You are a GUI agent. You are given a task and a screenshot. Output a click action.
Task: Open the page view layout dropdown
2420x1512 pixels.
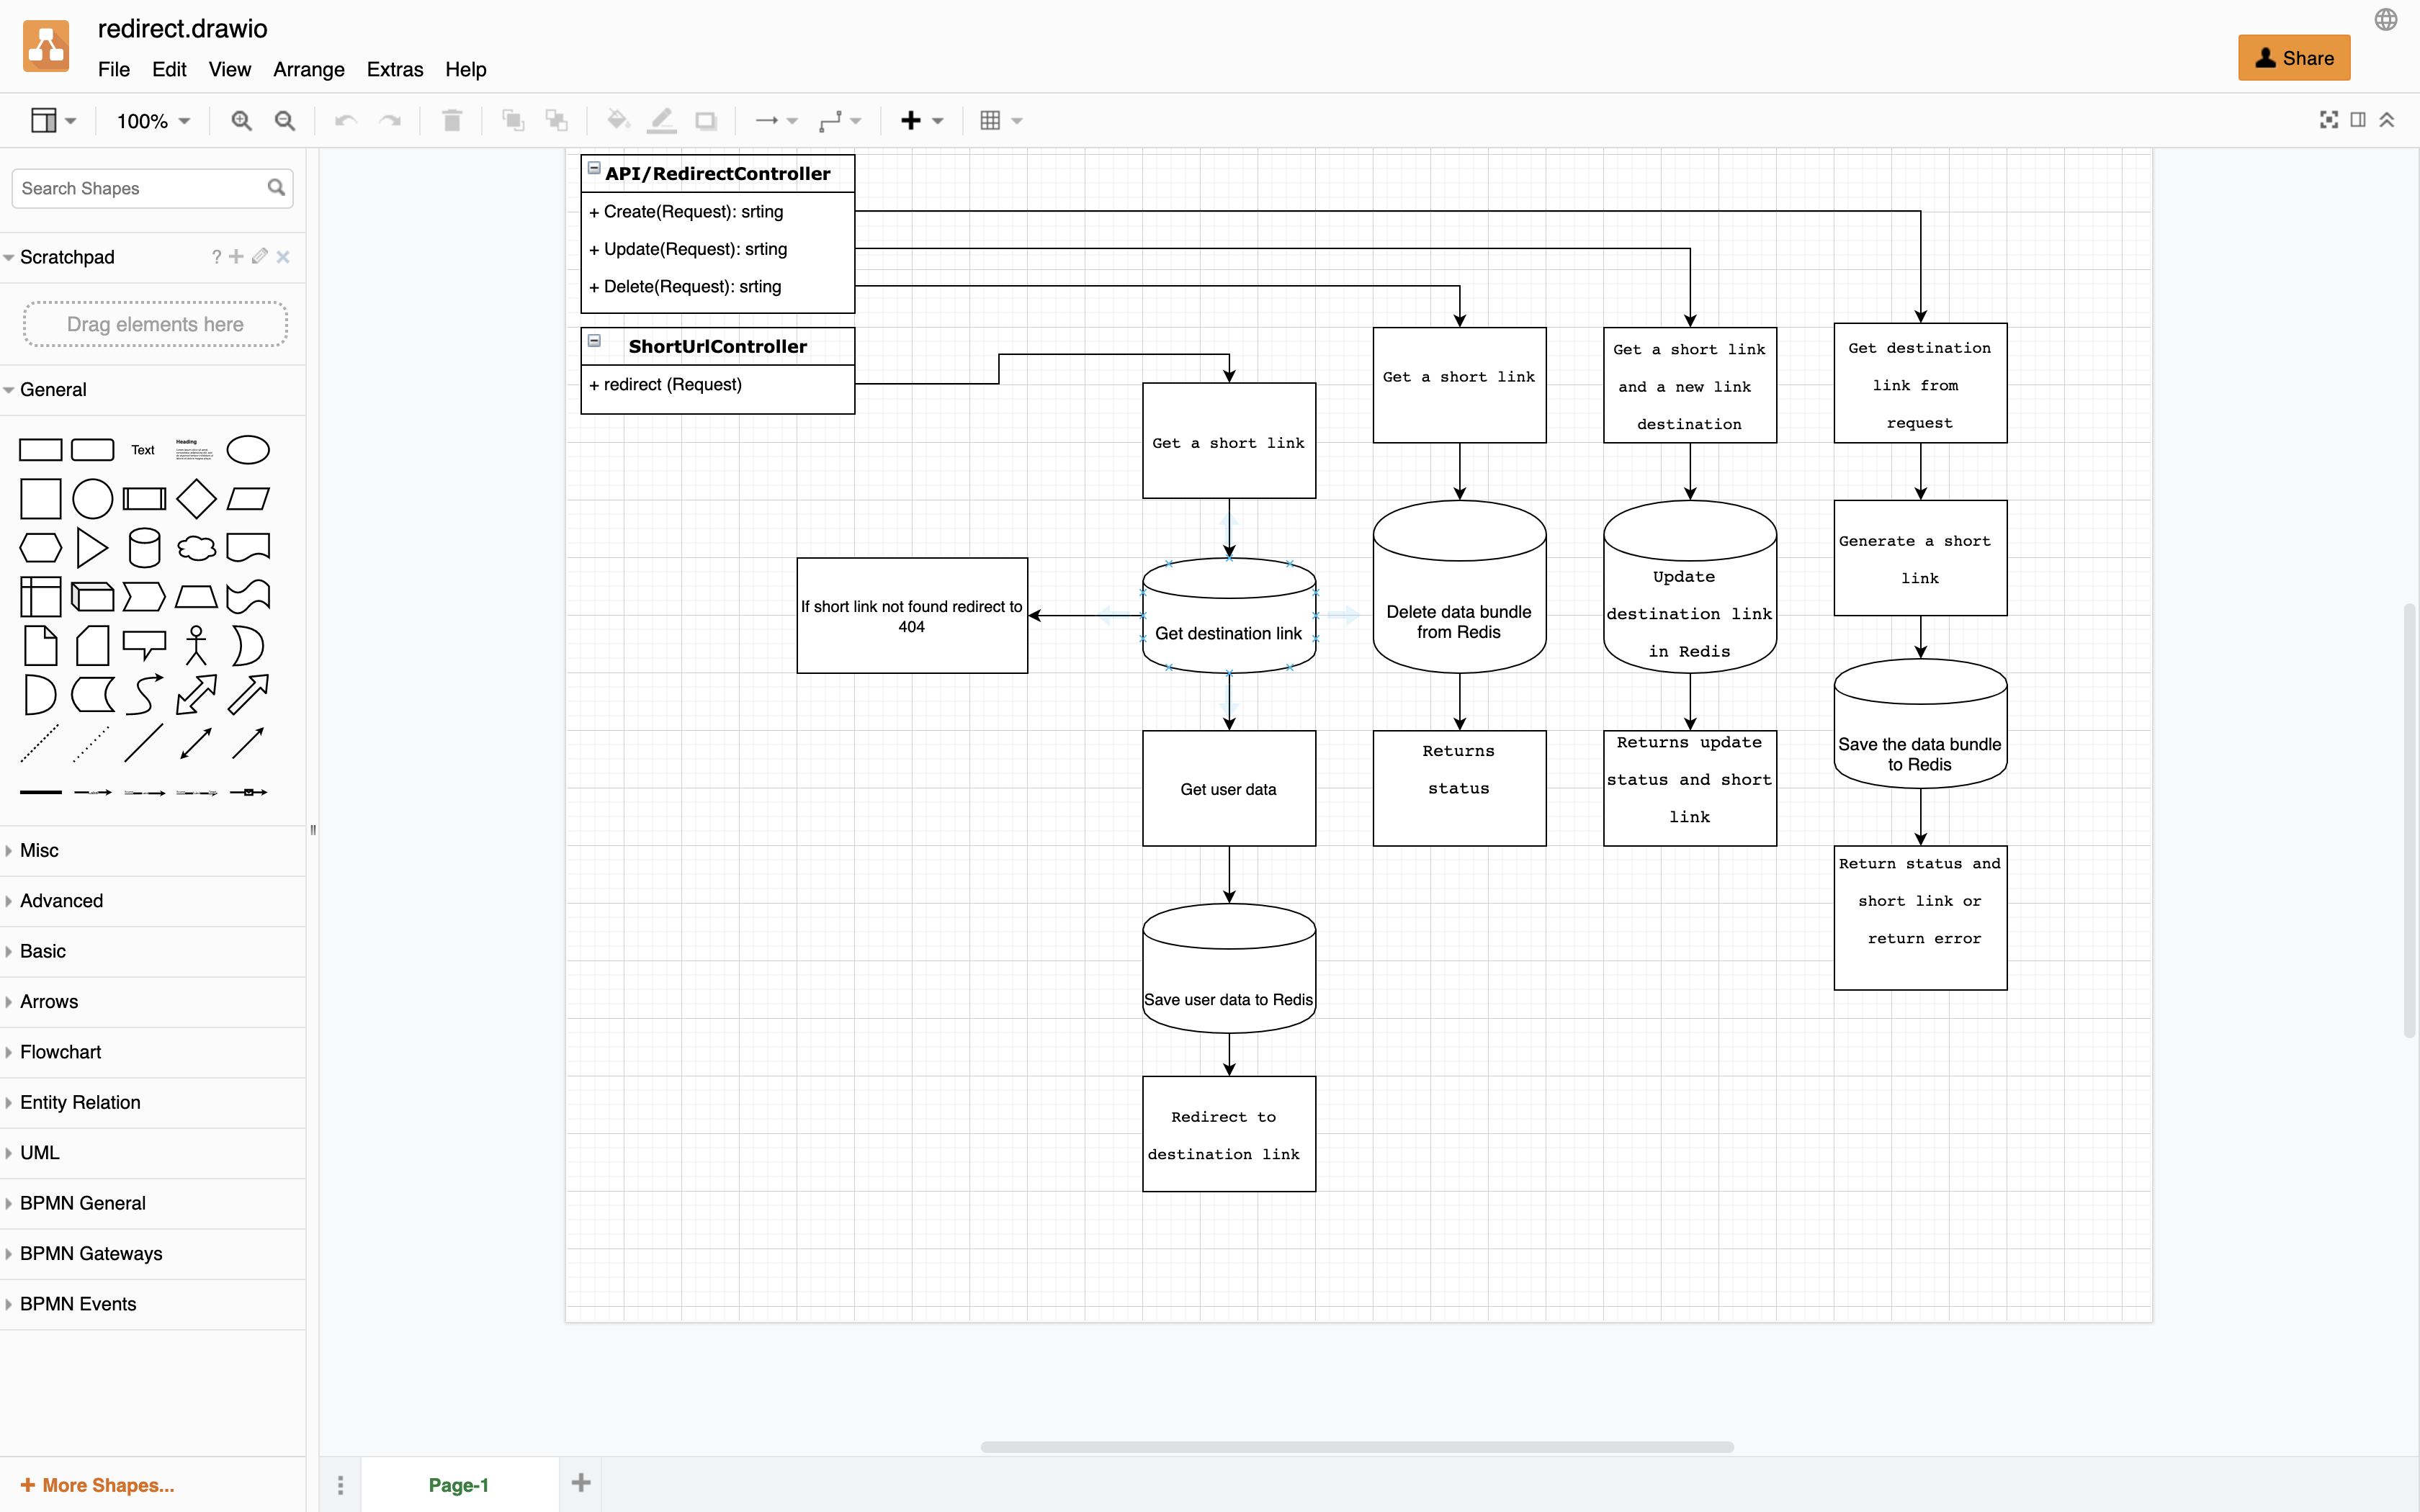point(53,121)
